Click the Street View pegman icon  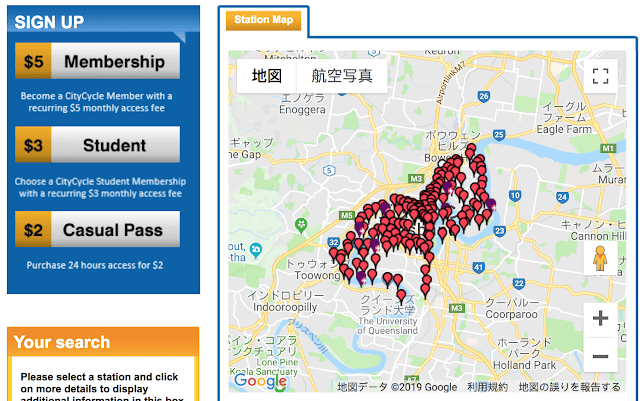(x=600, y=258)
